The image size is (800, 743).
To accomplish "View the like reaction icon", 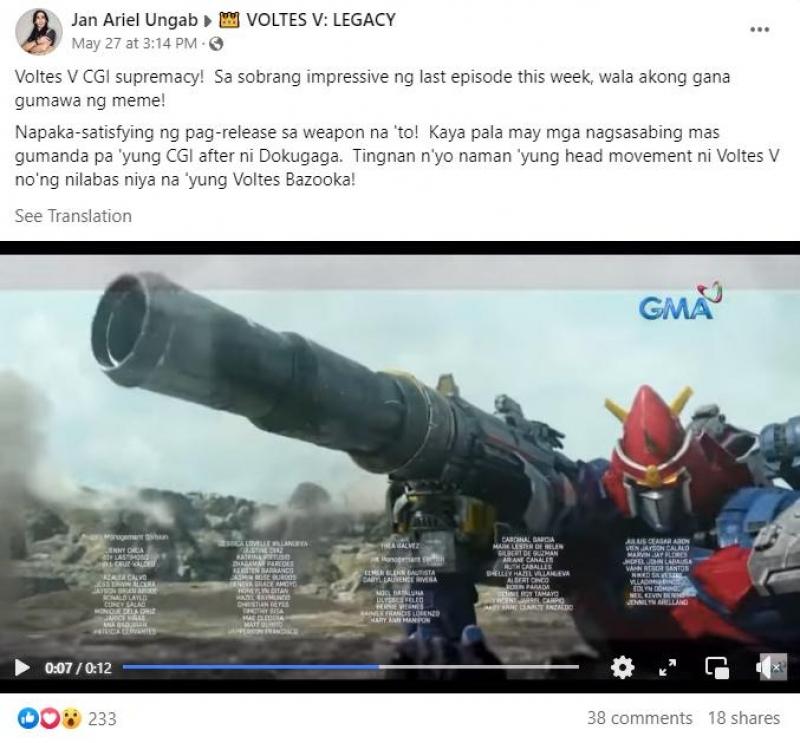I will [28, 719].
